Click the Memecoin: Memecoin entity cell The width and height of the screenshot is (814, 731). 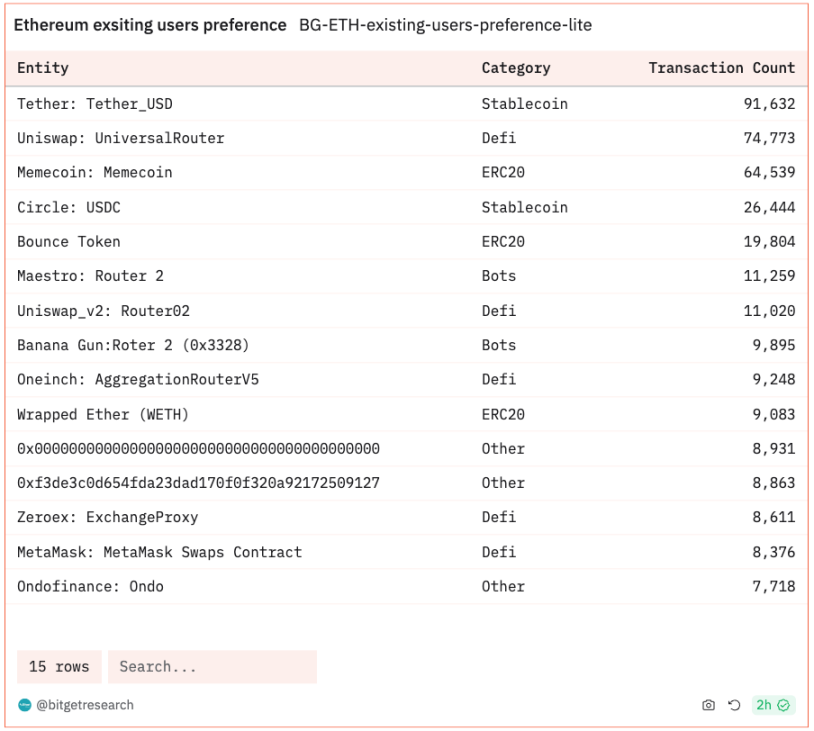[94, 173]
